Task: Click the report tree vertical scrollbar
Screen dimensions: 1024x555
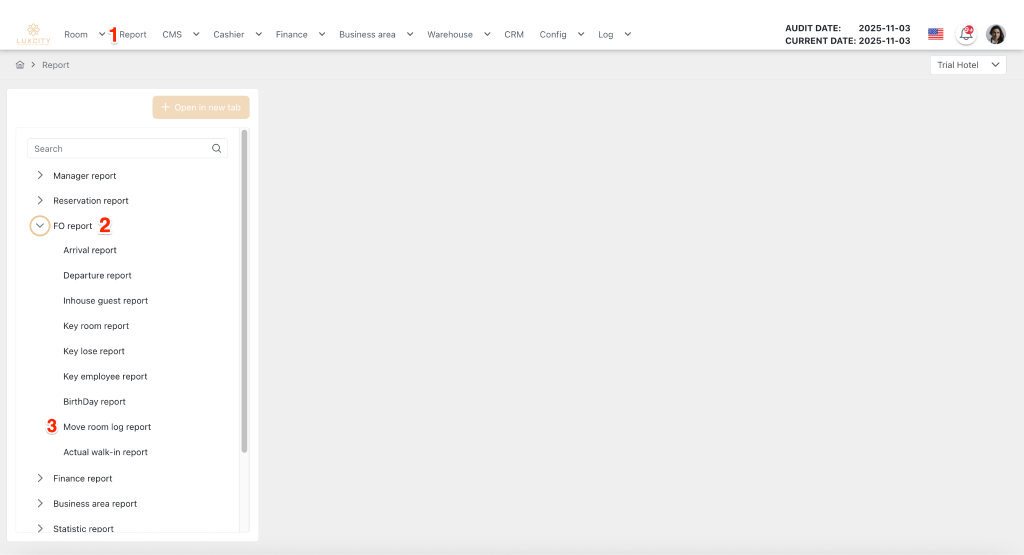Action: click(244, 290)
